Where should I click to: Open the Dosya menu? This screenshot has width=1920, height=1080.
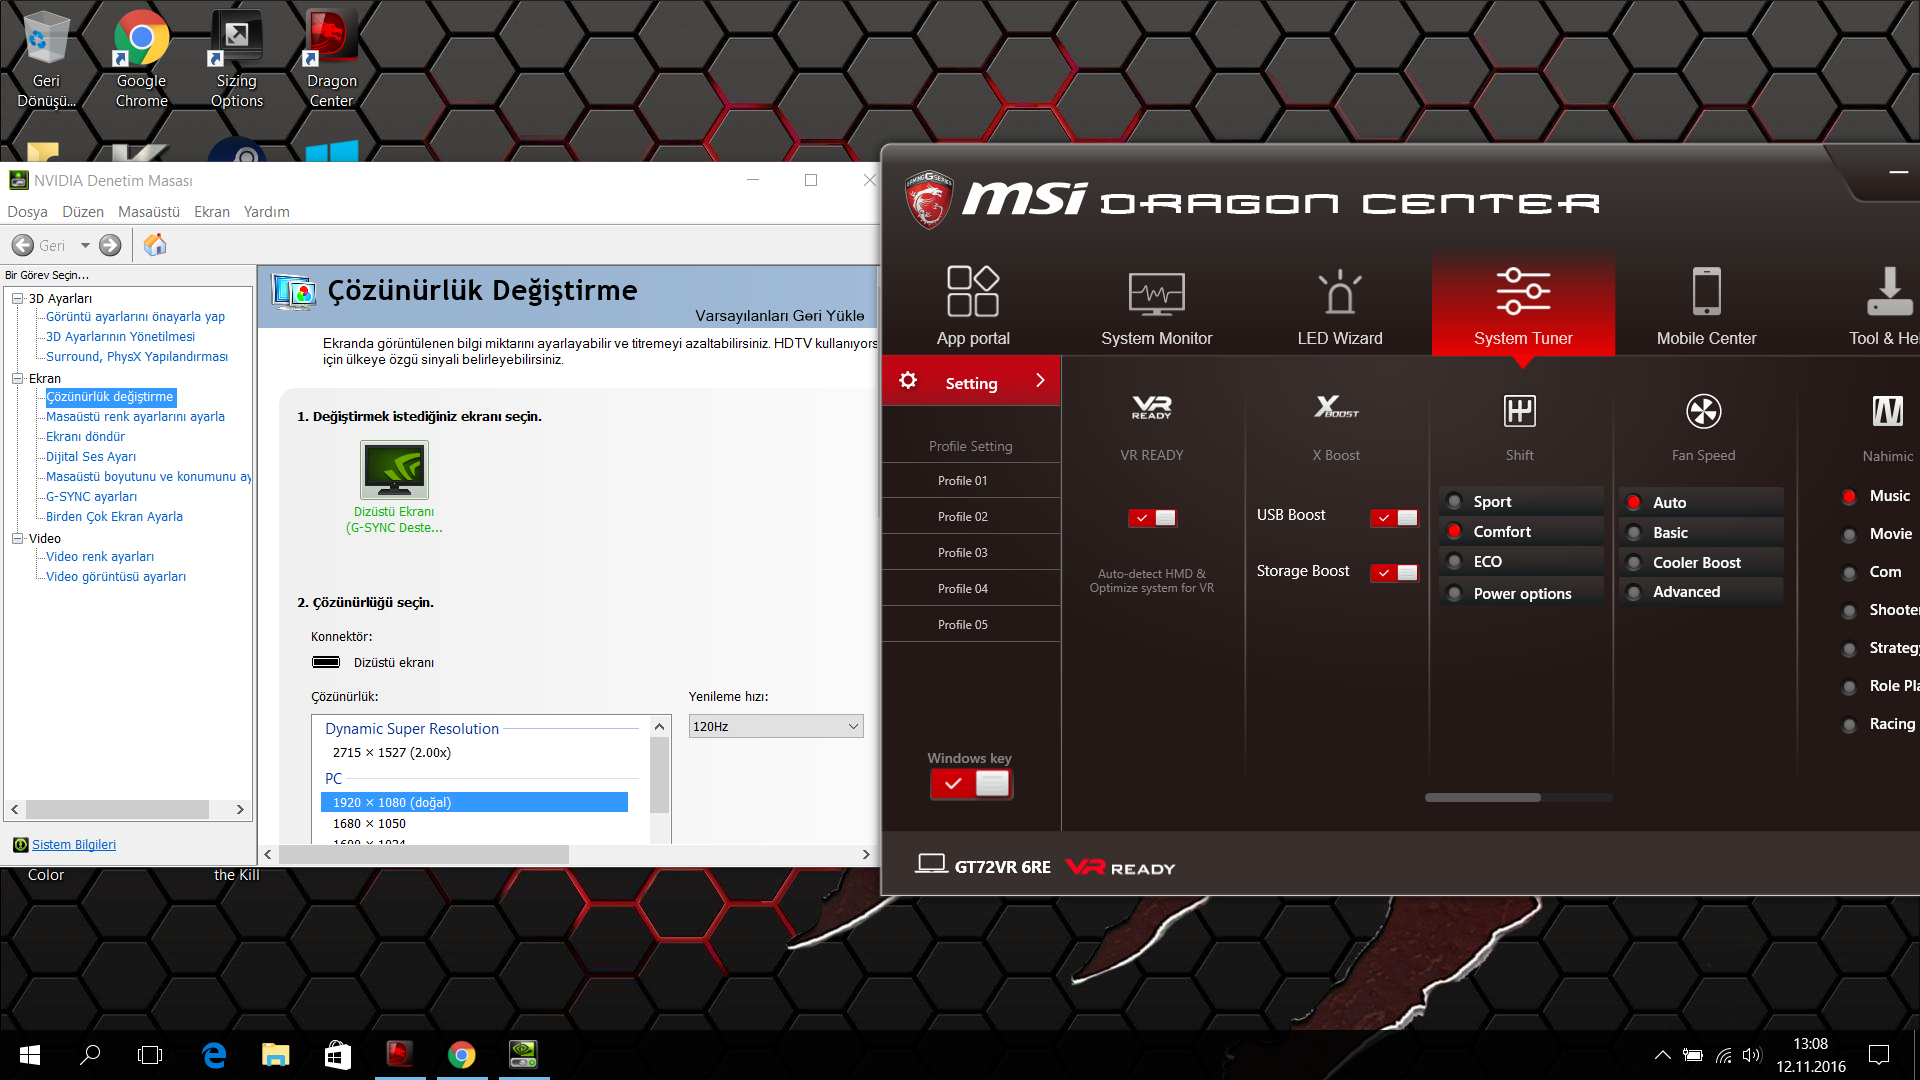(27, 212)
